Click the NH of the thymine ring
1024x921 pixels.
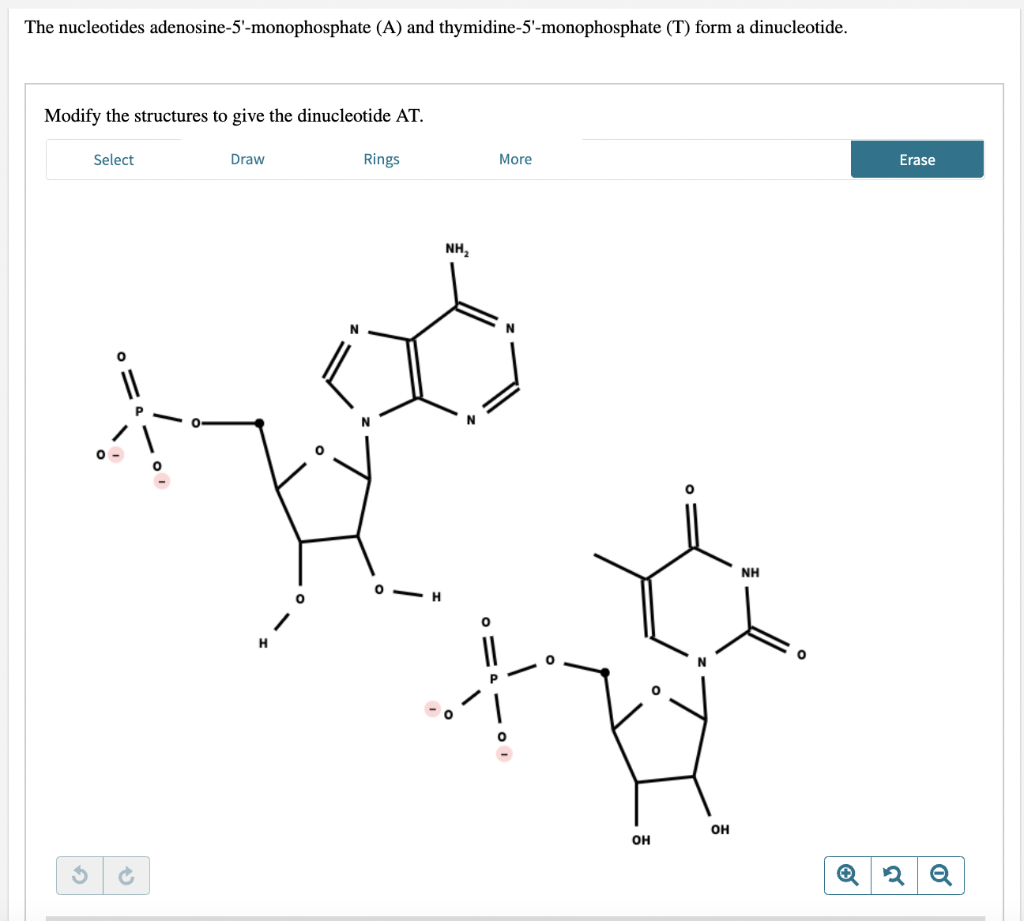tap(748, 572)
